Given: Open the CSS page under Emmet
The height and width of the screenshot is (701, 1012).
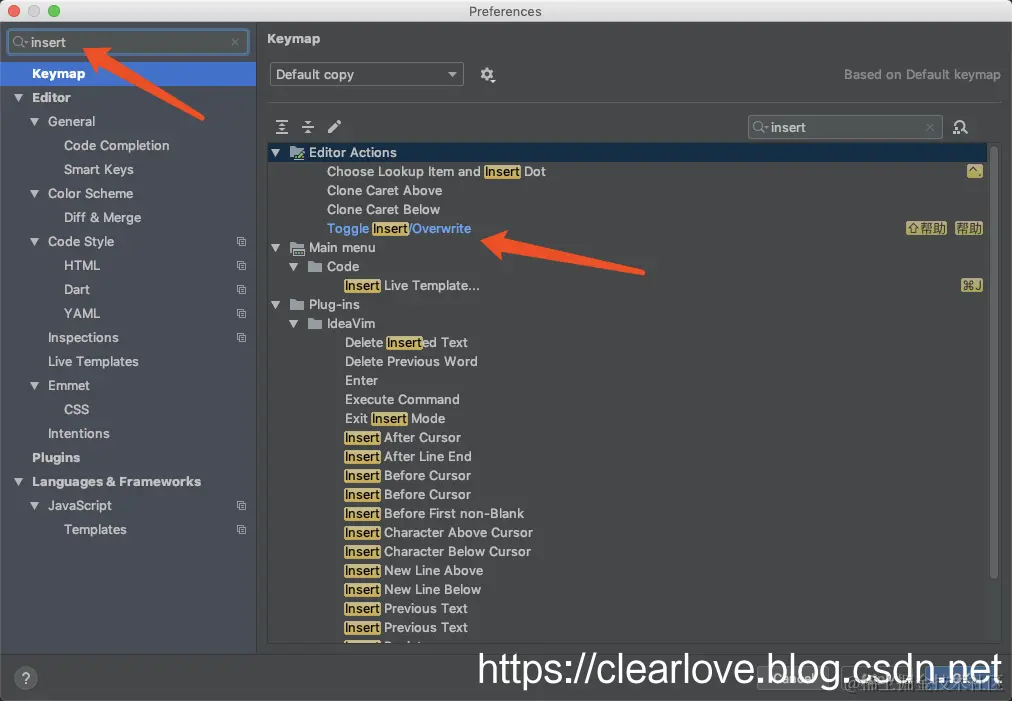Looking at the screenshot, I should [x=76, y=410].
